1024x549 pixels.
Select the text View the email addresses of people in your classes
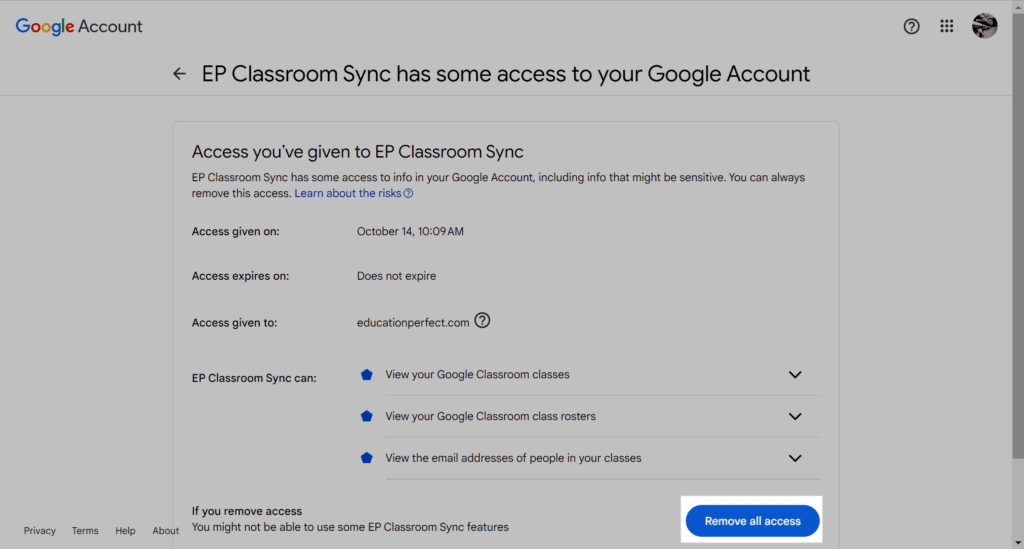pos(513,458)
